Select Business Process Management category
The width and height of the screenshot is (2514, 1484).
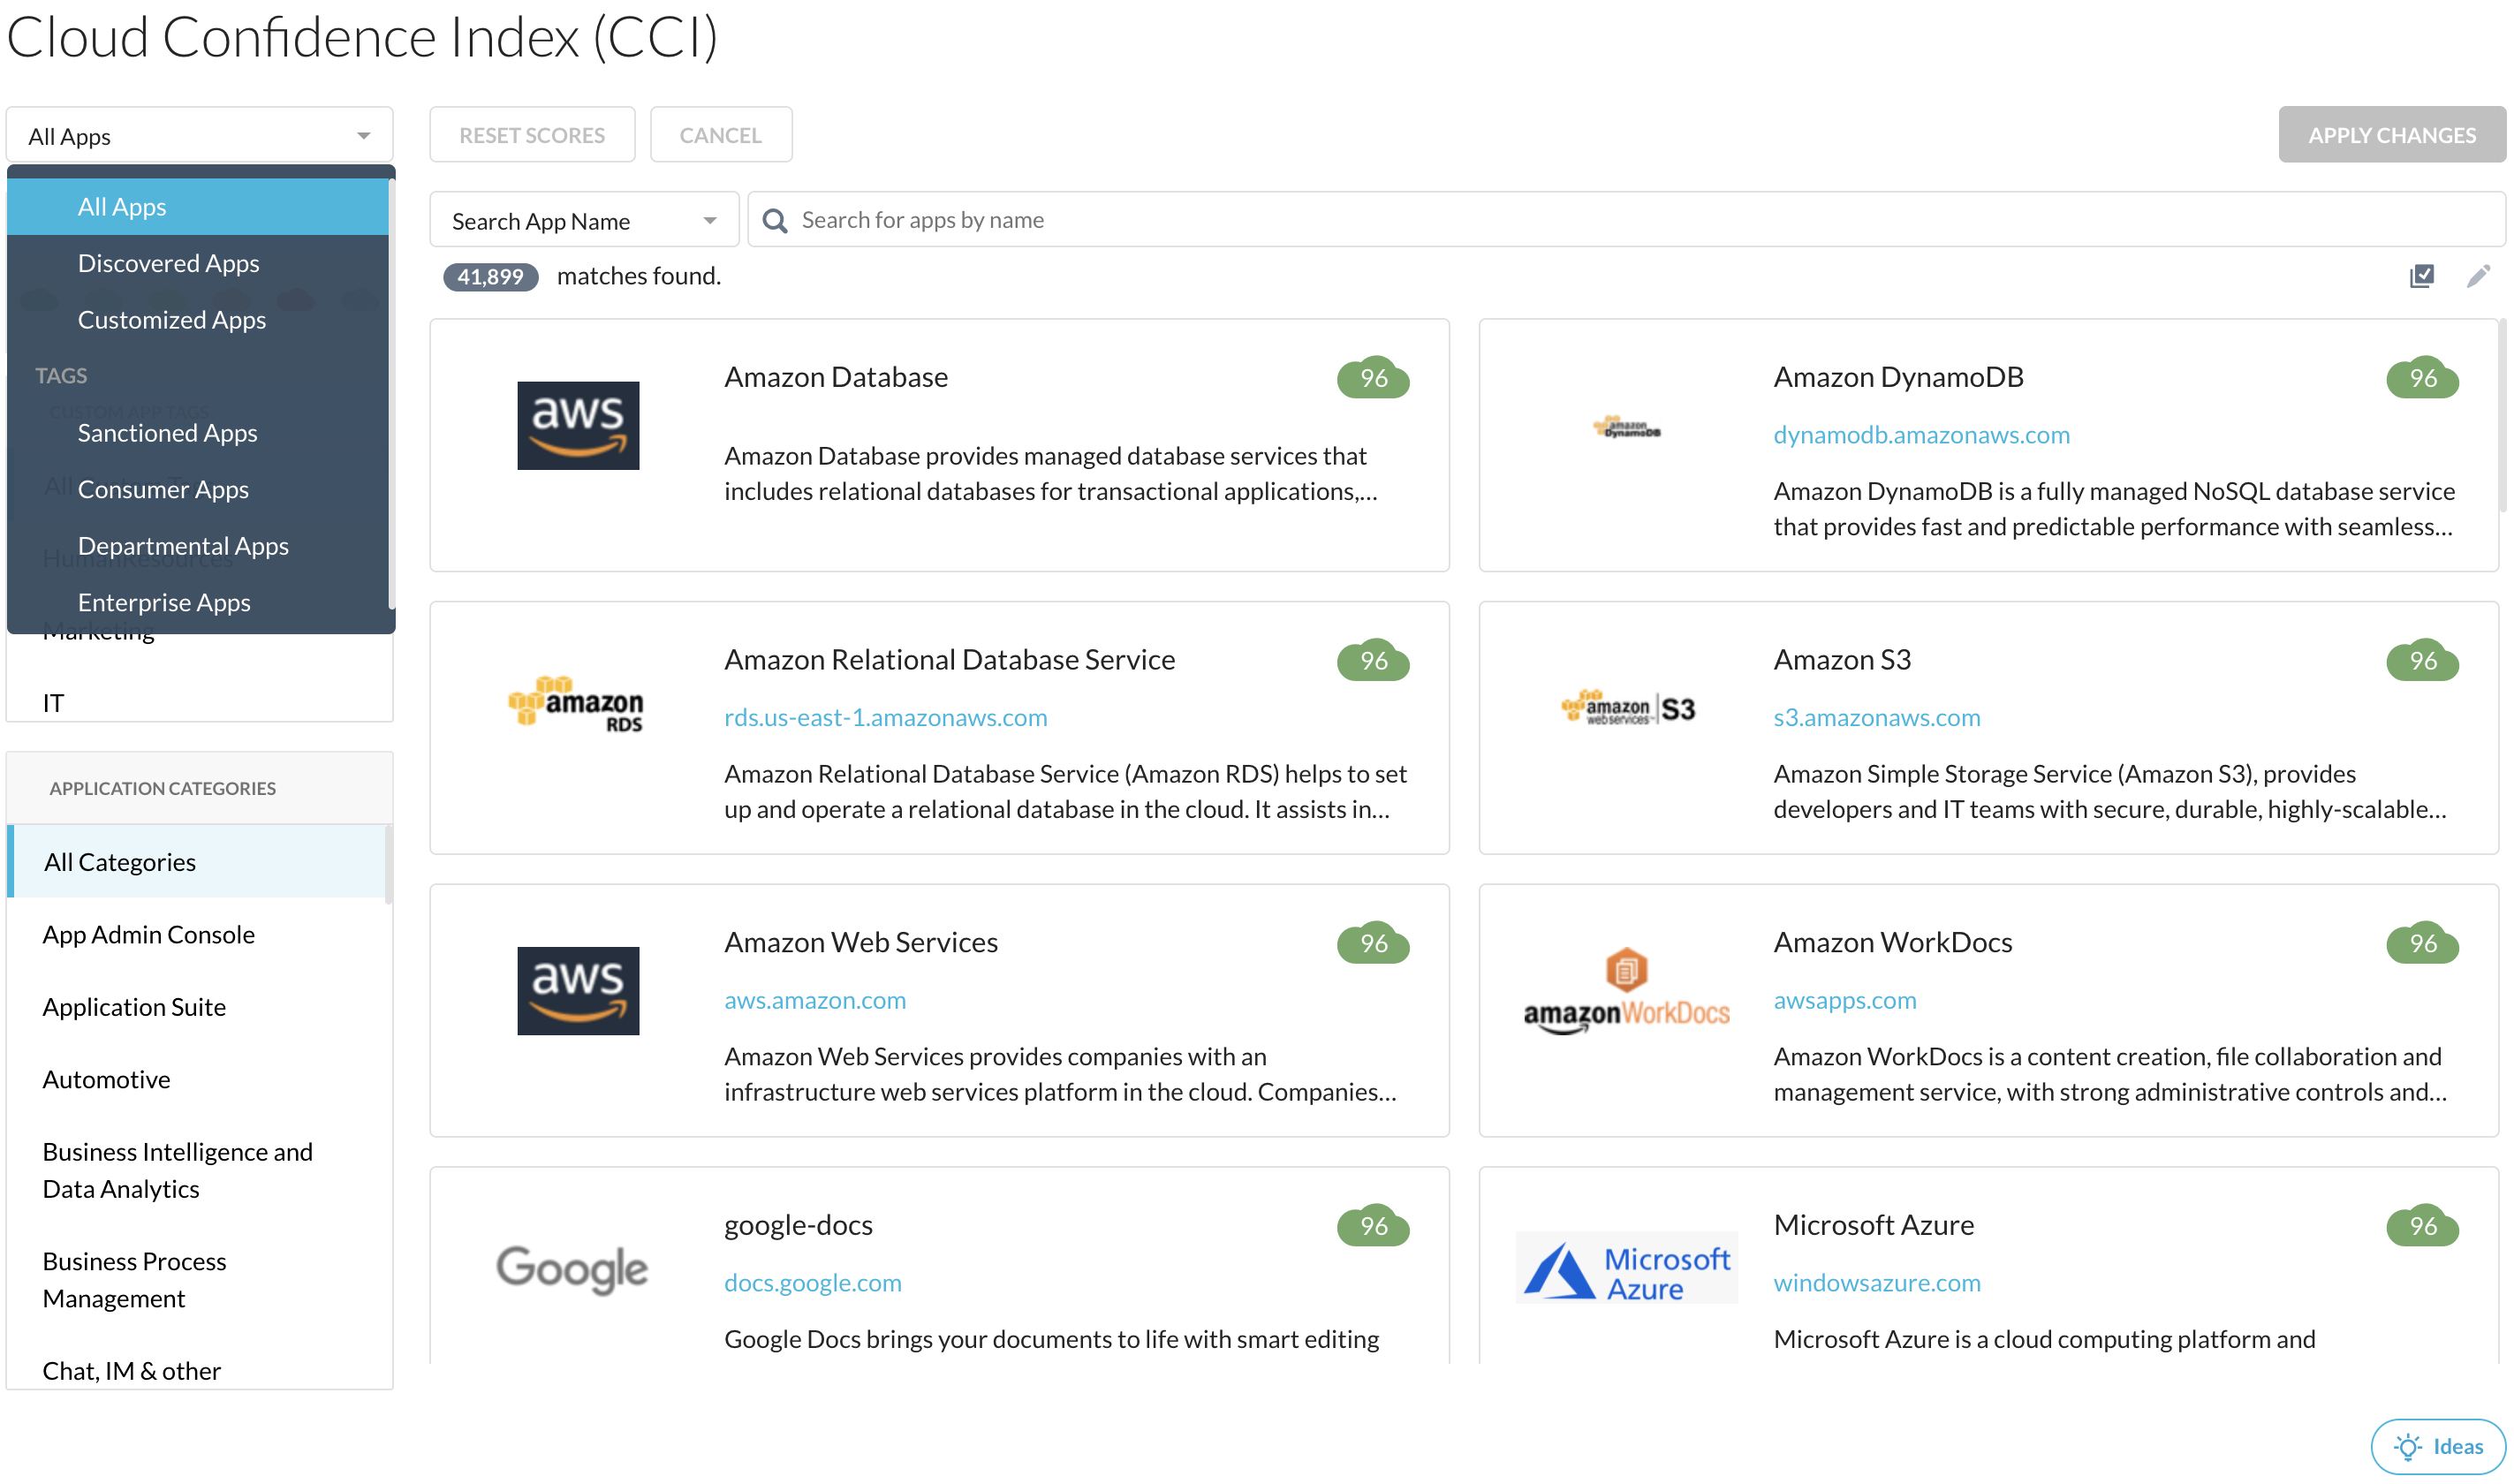pyautogui.click(x=196, y=1280)
